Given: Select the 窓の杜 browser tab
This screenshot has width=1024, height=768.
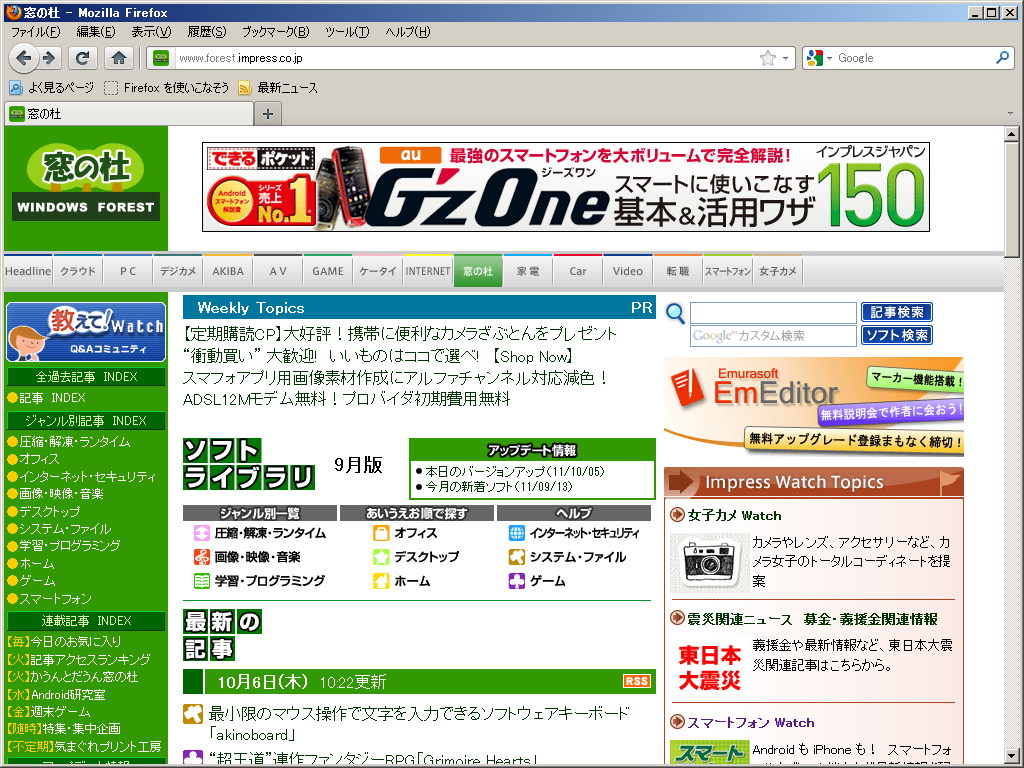Looking at the screenshot, I should coord(129,114).
